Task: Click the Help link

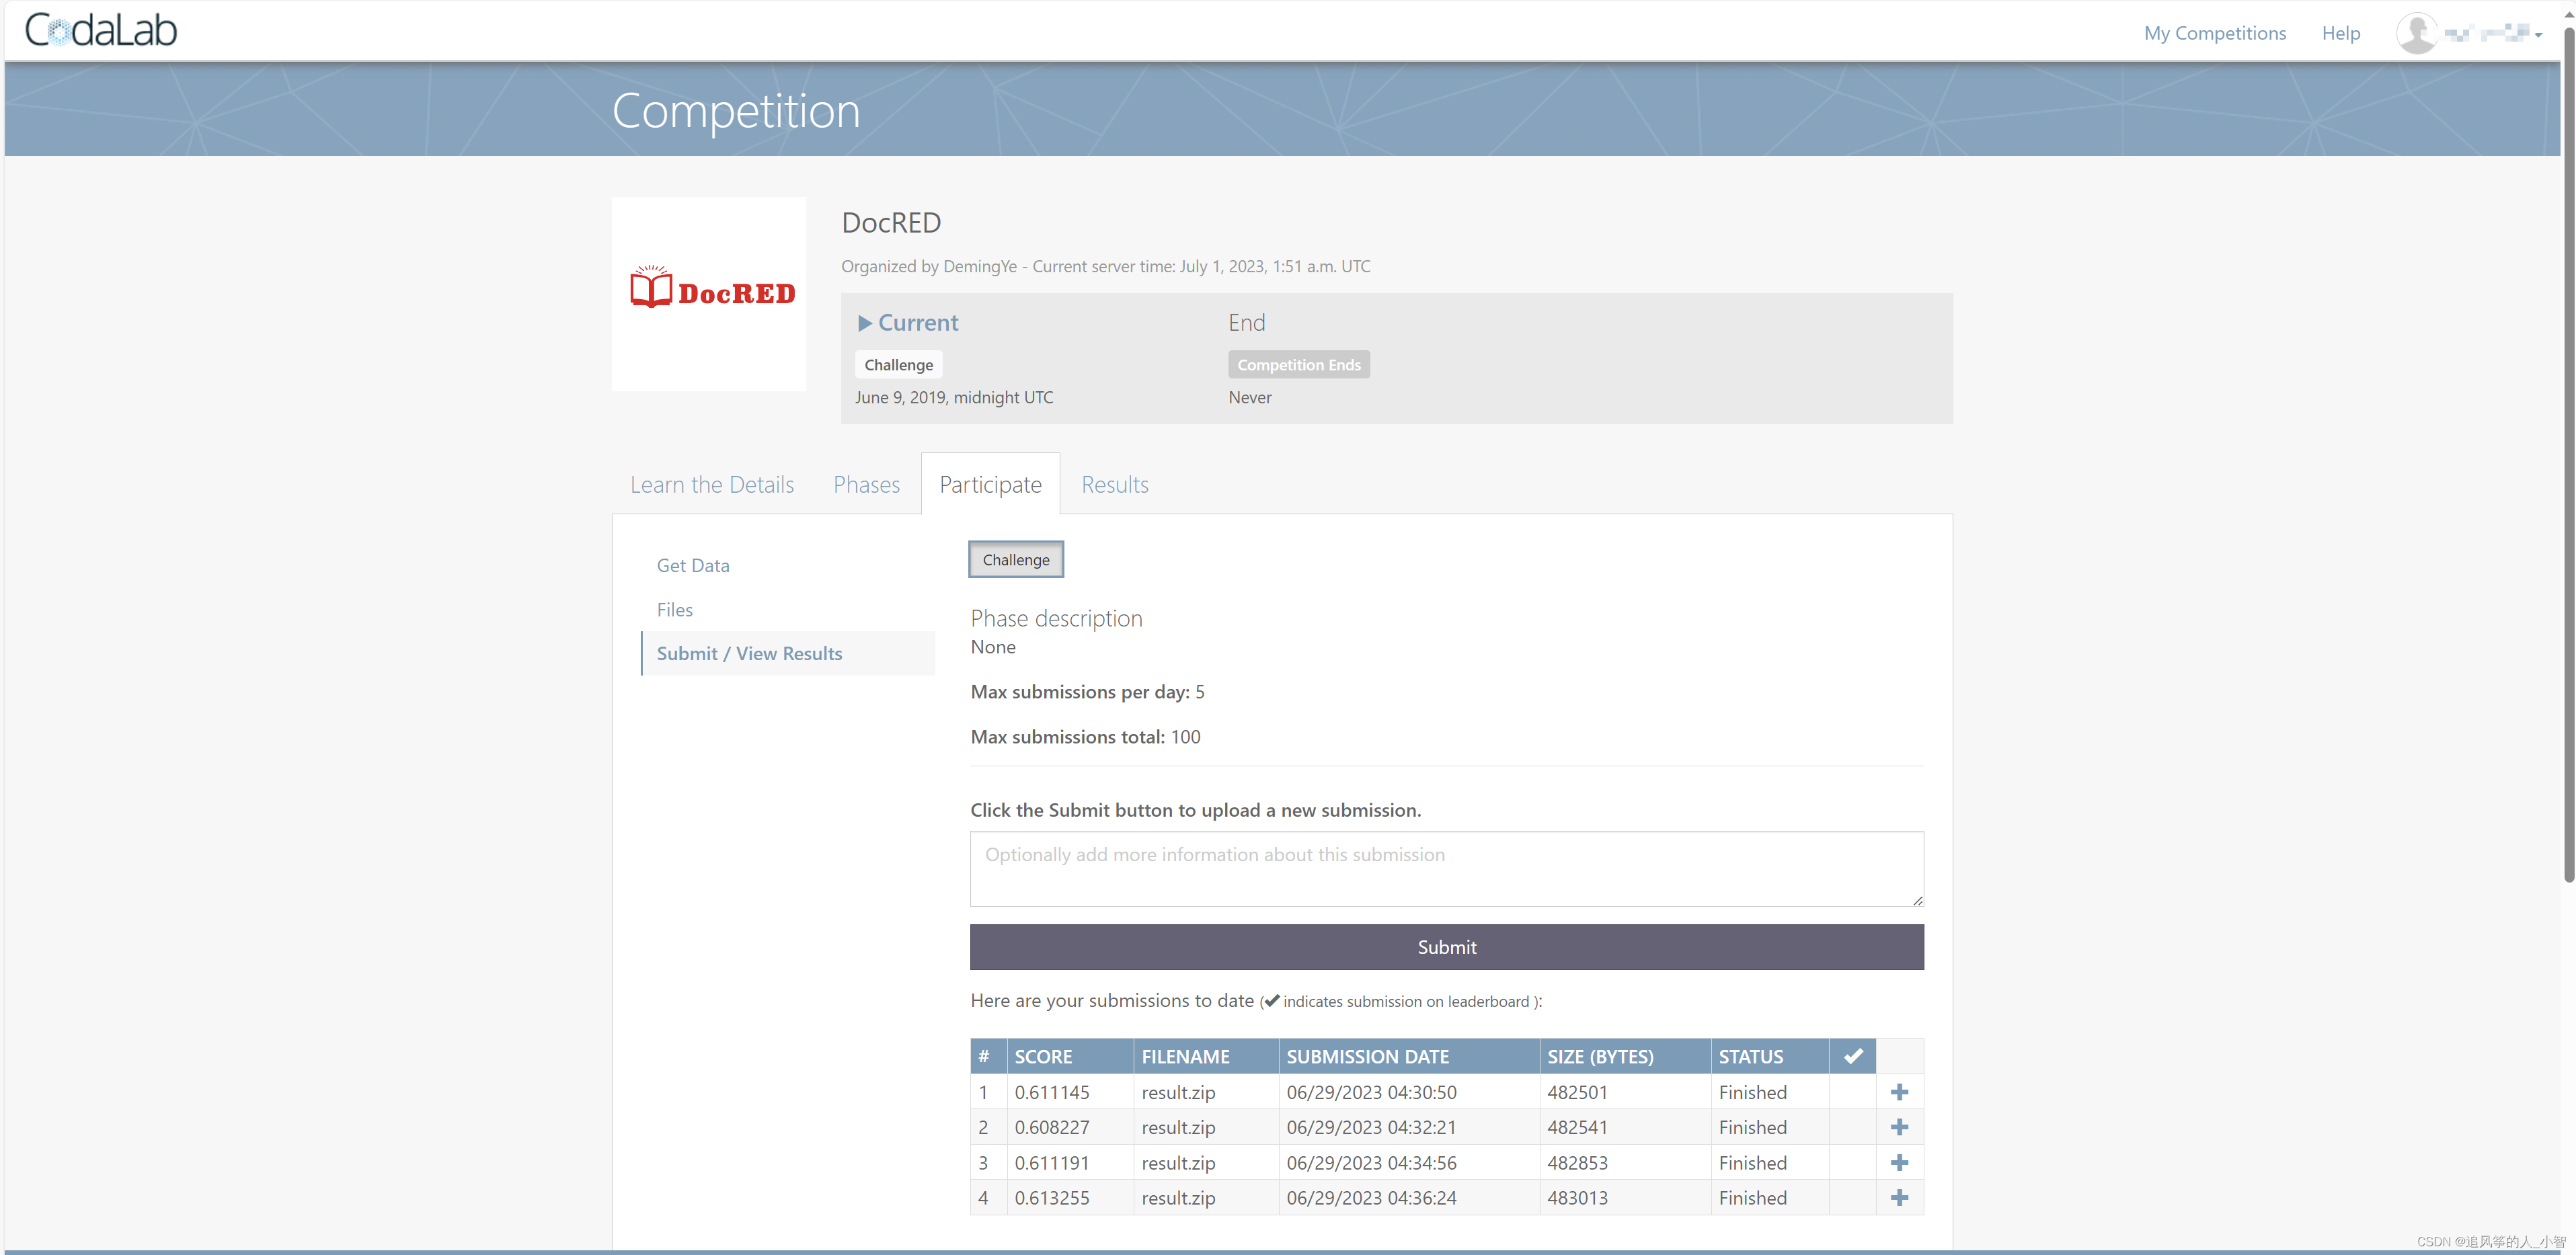Action: tap(2340, 32)
